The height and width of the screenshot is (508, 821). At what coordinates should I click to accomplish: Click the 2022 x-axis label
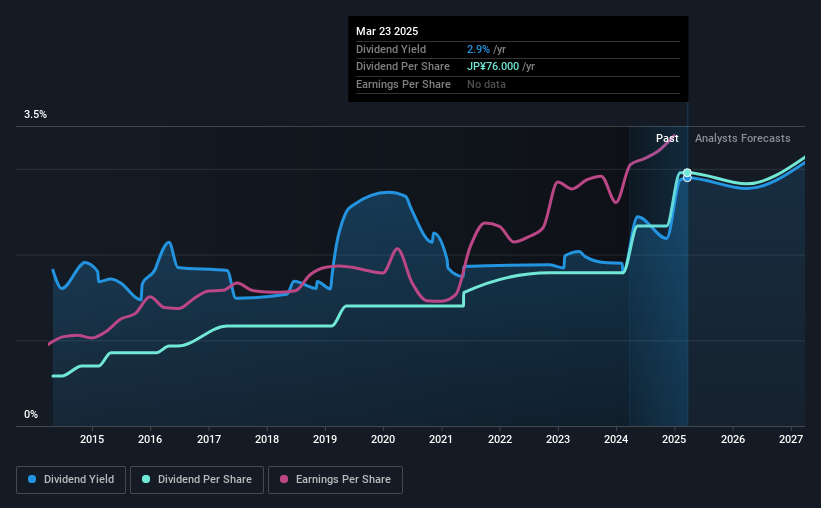(500, 439)
